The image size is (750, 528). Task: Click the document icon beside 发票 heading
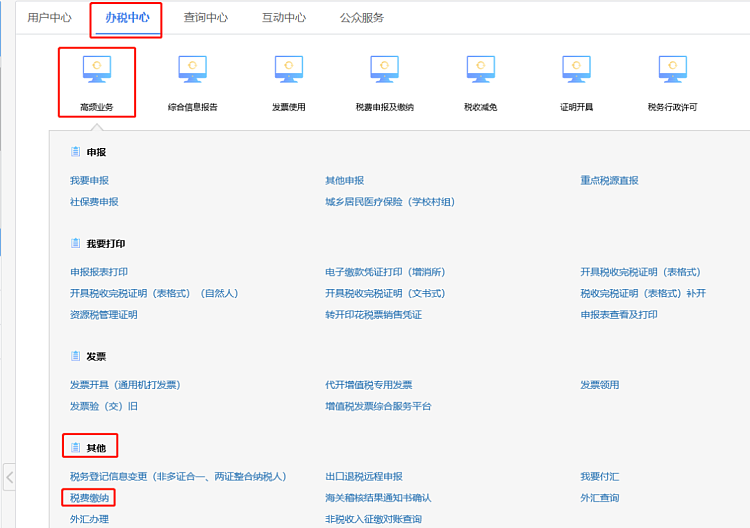[x=76, y=356]
